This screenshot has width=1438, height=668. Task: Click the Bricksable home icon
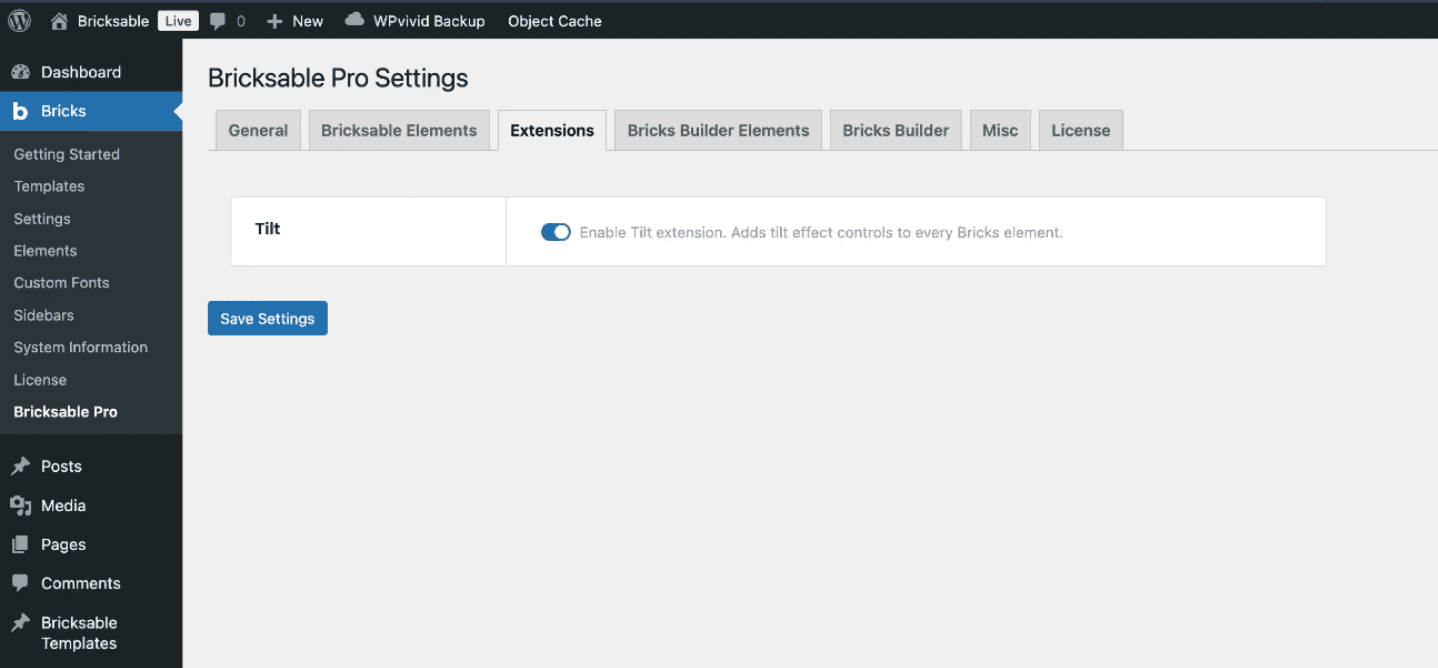pyautogui.click(x=60, y=21)
